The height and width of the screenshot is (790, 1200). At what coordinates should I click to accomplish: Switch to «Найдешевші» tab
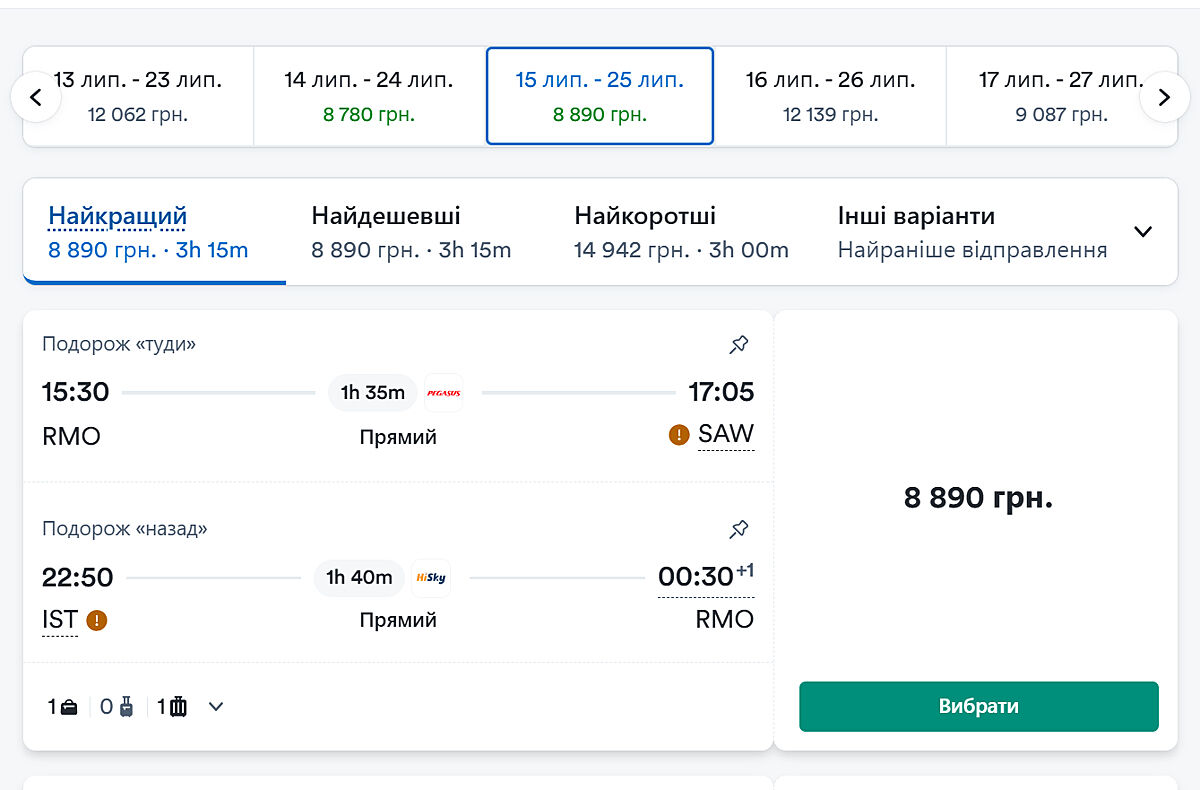coord(411,232)
